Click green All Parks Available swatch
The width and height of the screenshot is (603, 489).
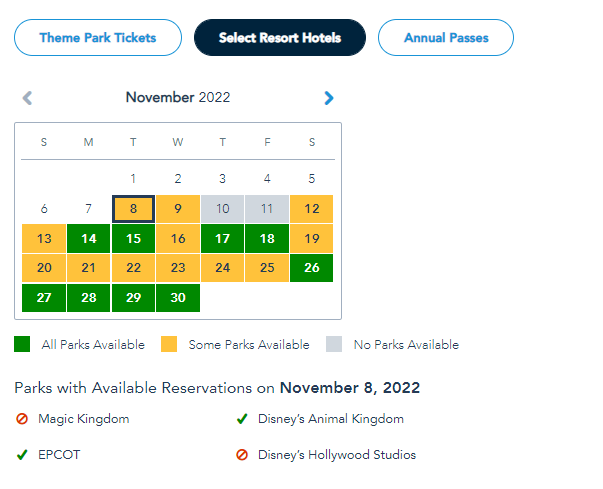[x=22, y=344]
